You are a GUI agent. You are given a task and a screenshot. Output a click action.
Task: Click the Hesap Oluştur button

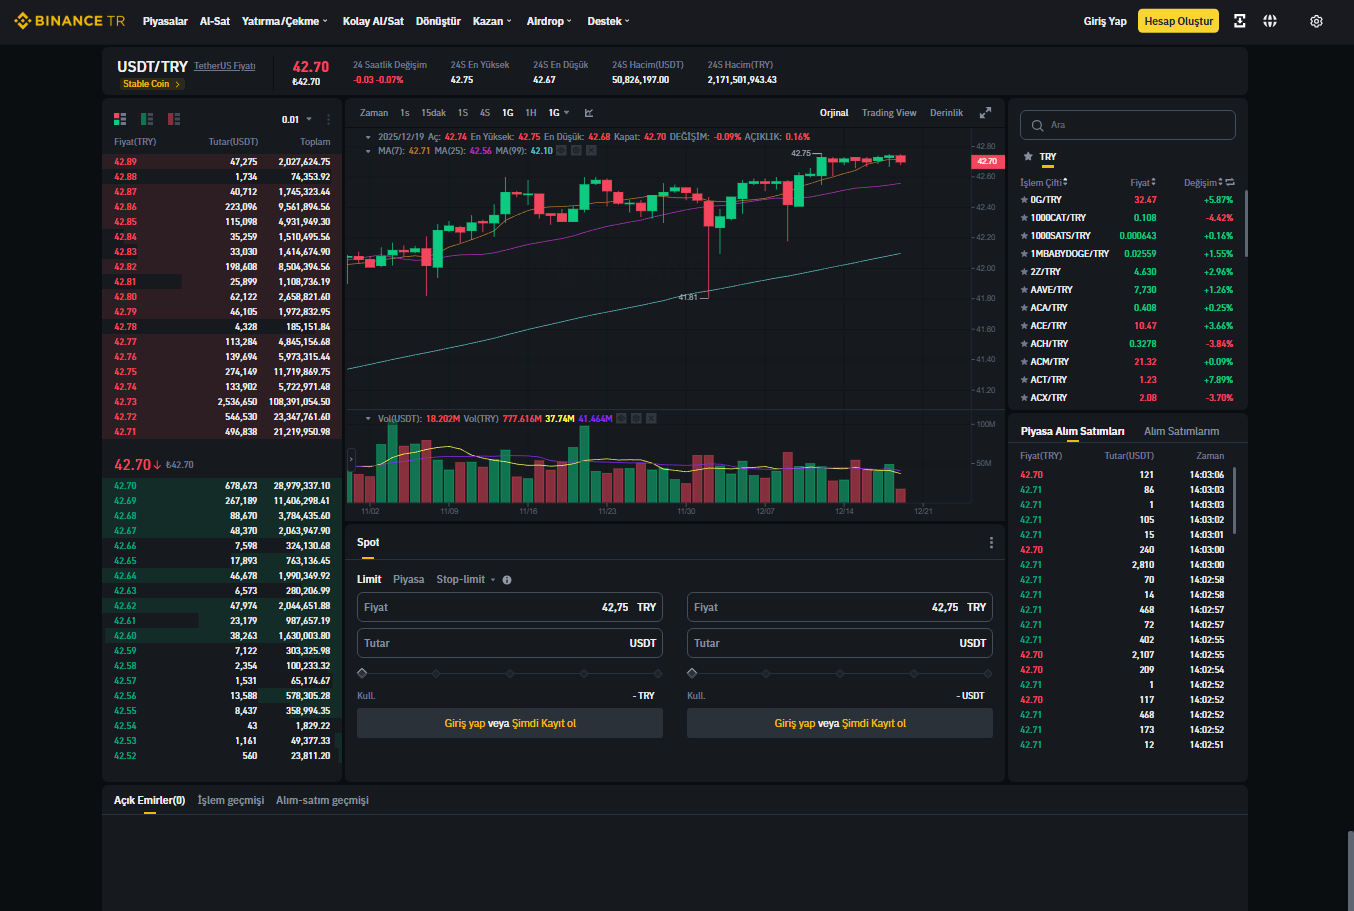click(x=1178, y=21)
